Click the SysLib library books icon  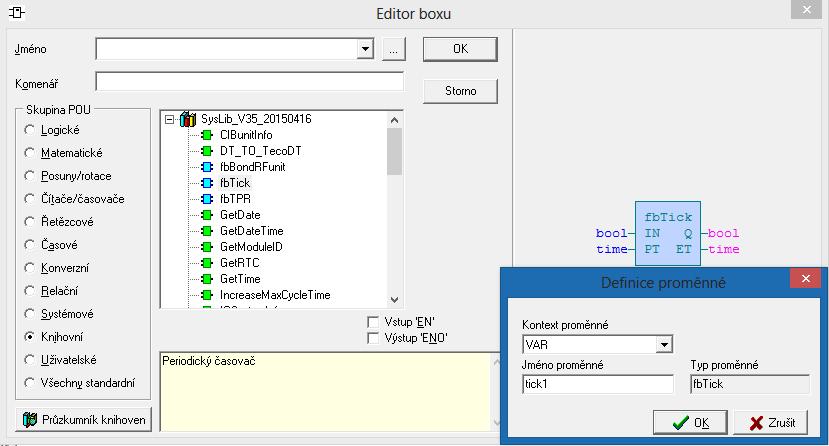tap(188, 119)
